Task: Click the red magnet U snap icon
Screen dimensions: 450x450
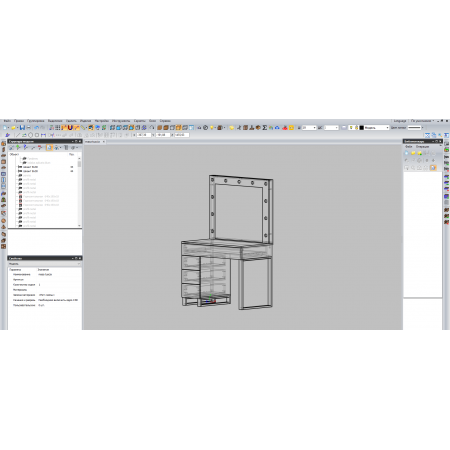Action: click(x=70, y=128)
